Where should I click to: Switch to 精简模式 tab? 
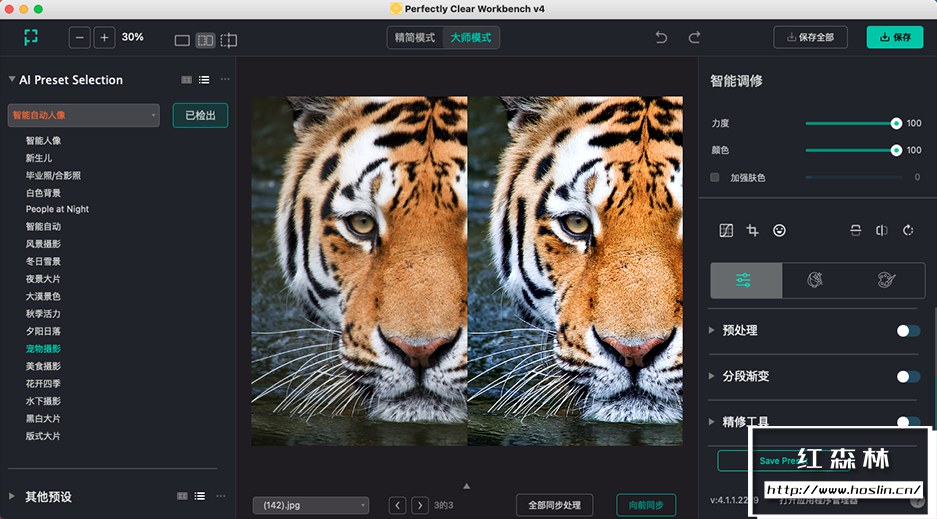point(415,38)
